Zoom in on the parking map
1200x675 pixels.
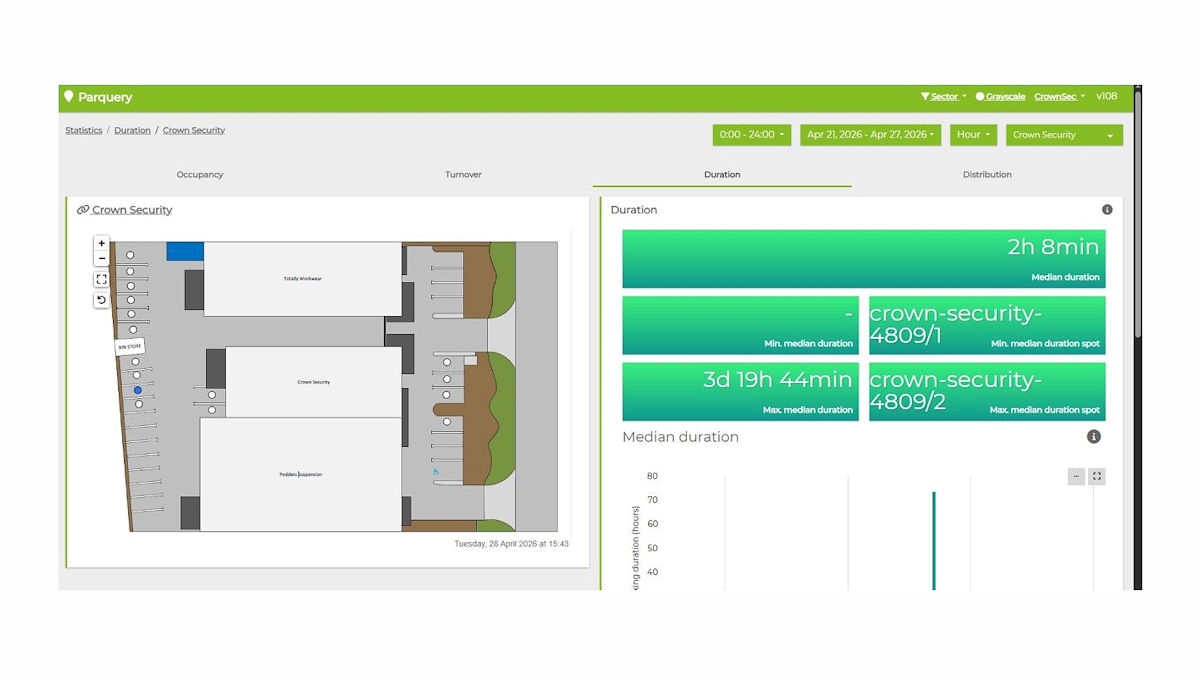click(x=101, y=243)
